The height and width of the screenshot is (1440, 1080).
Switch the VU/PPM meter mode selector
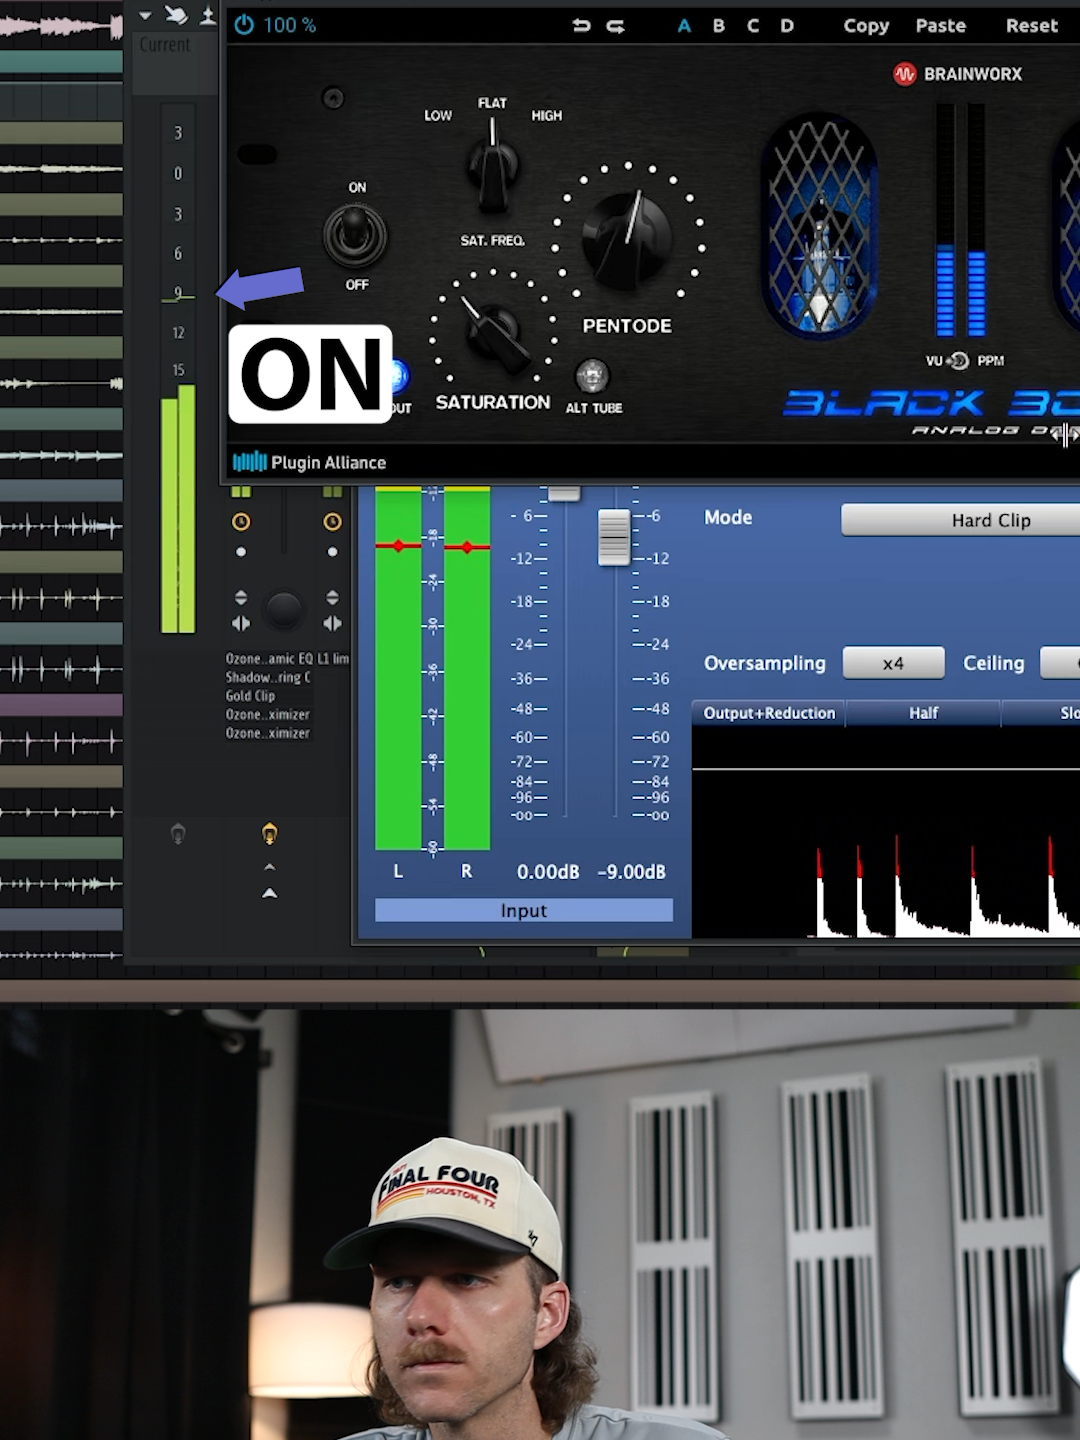click(x=958, y=360)
